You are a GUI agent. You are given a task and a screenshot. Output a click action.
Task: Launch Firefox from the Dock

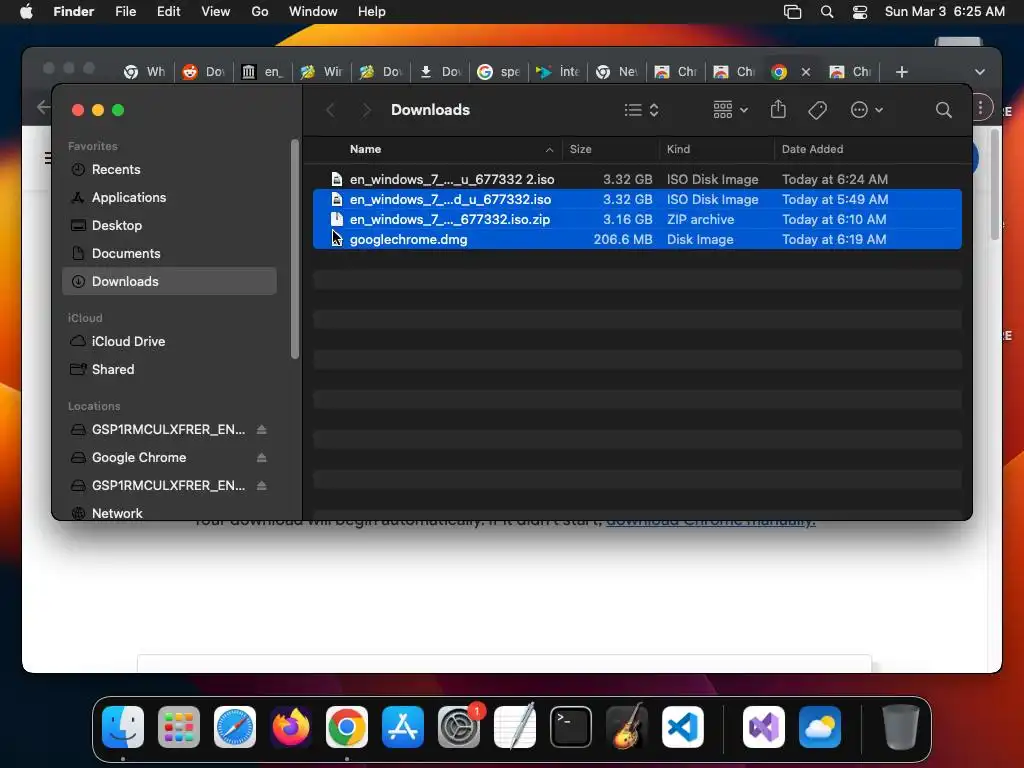(291, 727)
